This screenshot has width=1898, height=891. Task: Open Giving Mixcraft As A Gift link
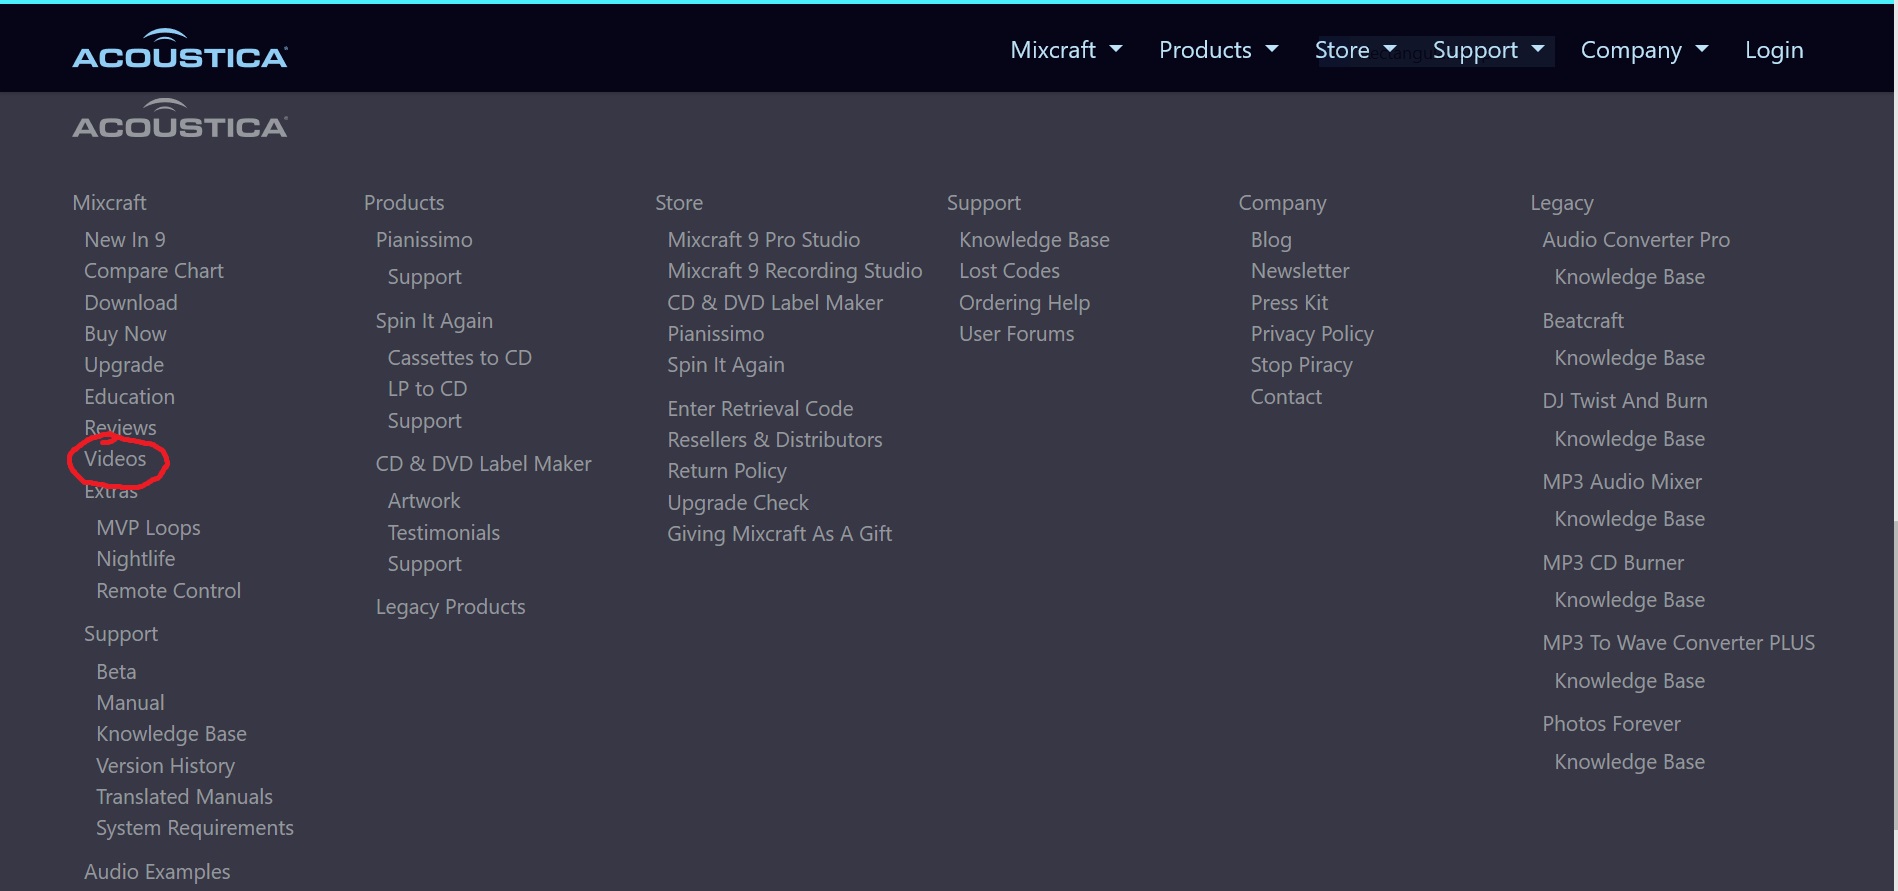point(780,534)
